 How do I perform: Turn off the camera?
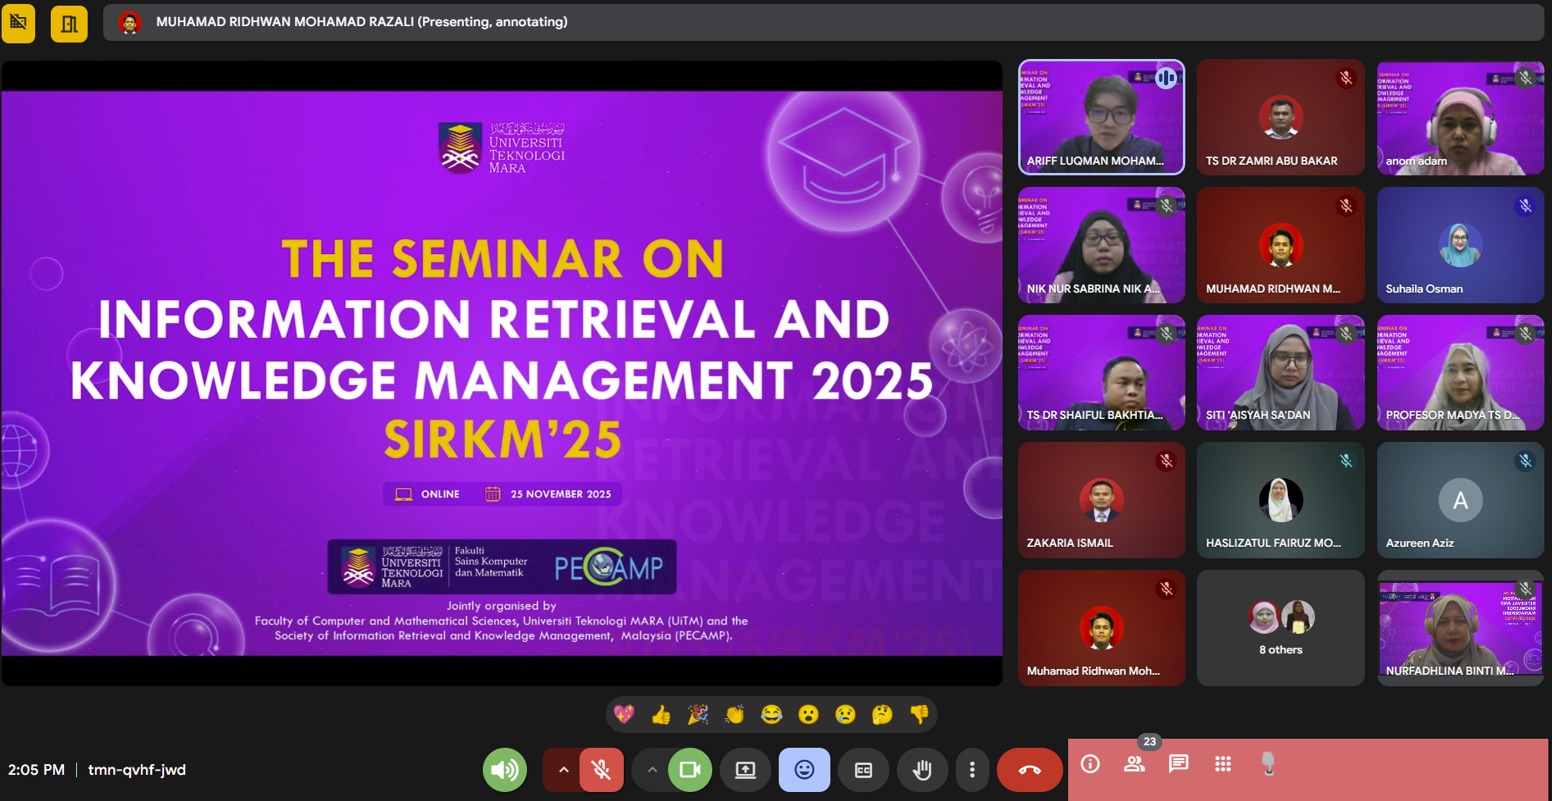(689, 770)
